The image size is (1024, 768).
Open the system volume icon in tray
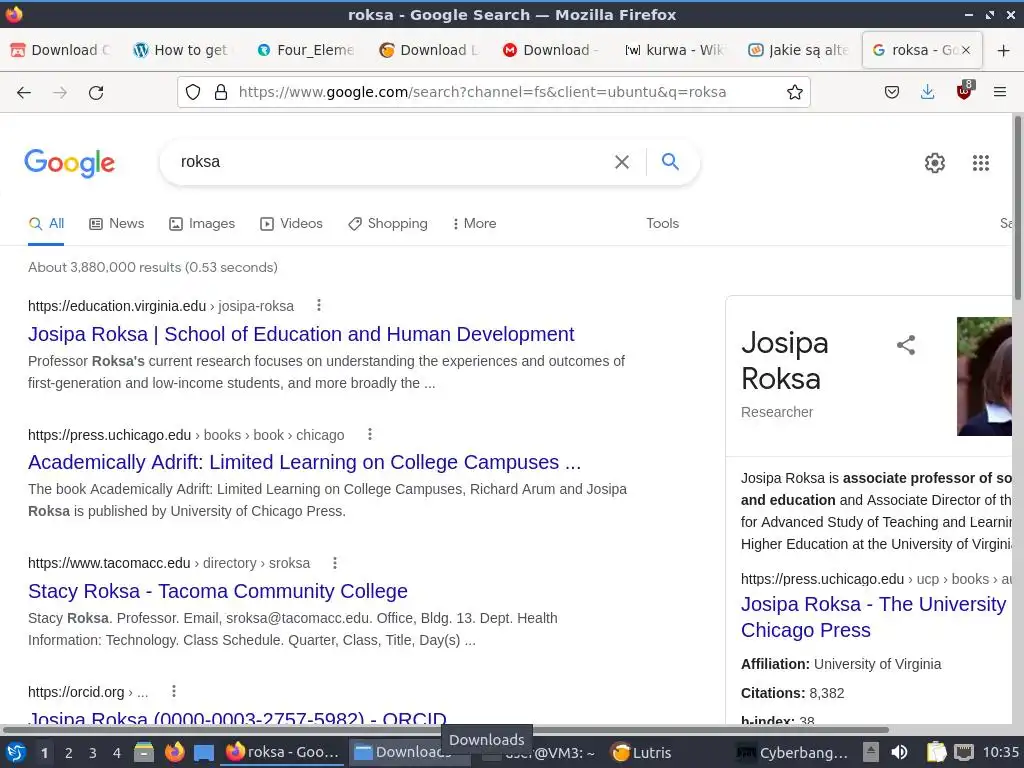(899, 752)
